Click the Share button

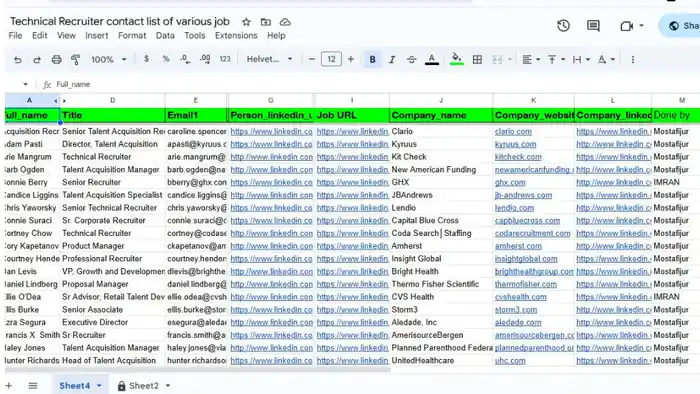coord(680,26)
